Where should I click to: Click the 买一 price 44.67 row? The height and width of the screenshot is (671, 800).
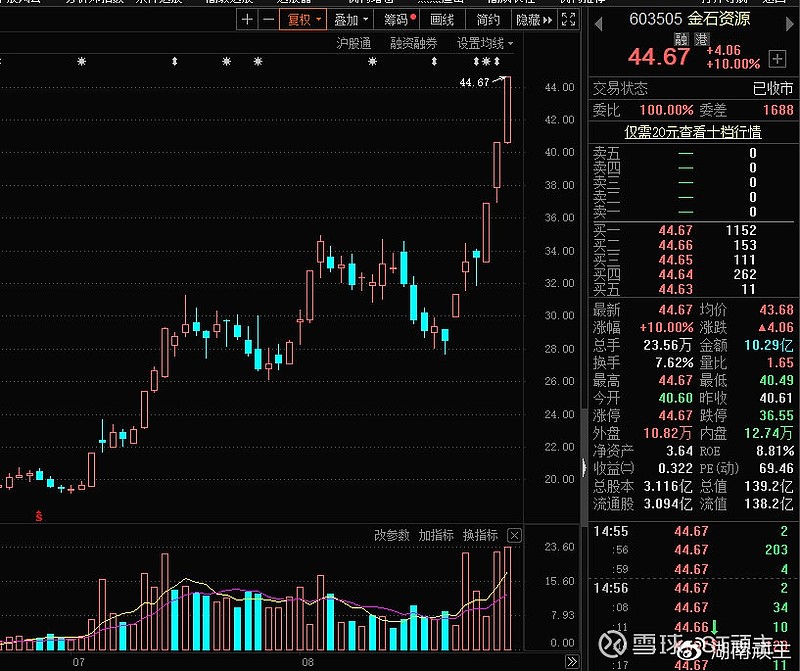[692, 231]
